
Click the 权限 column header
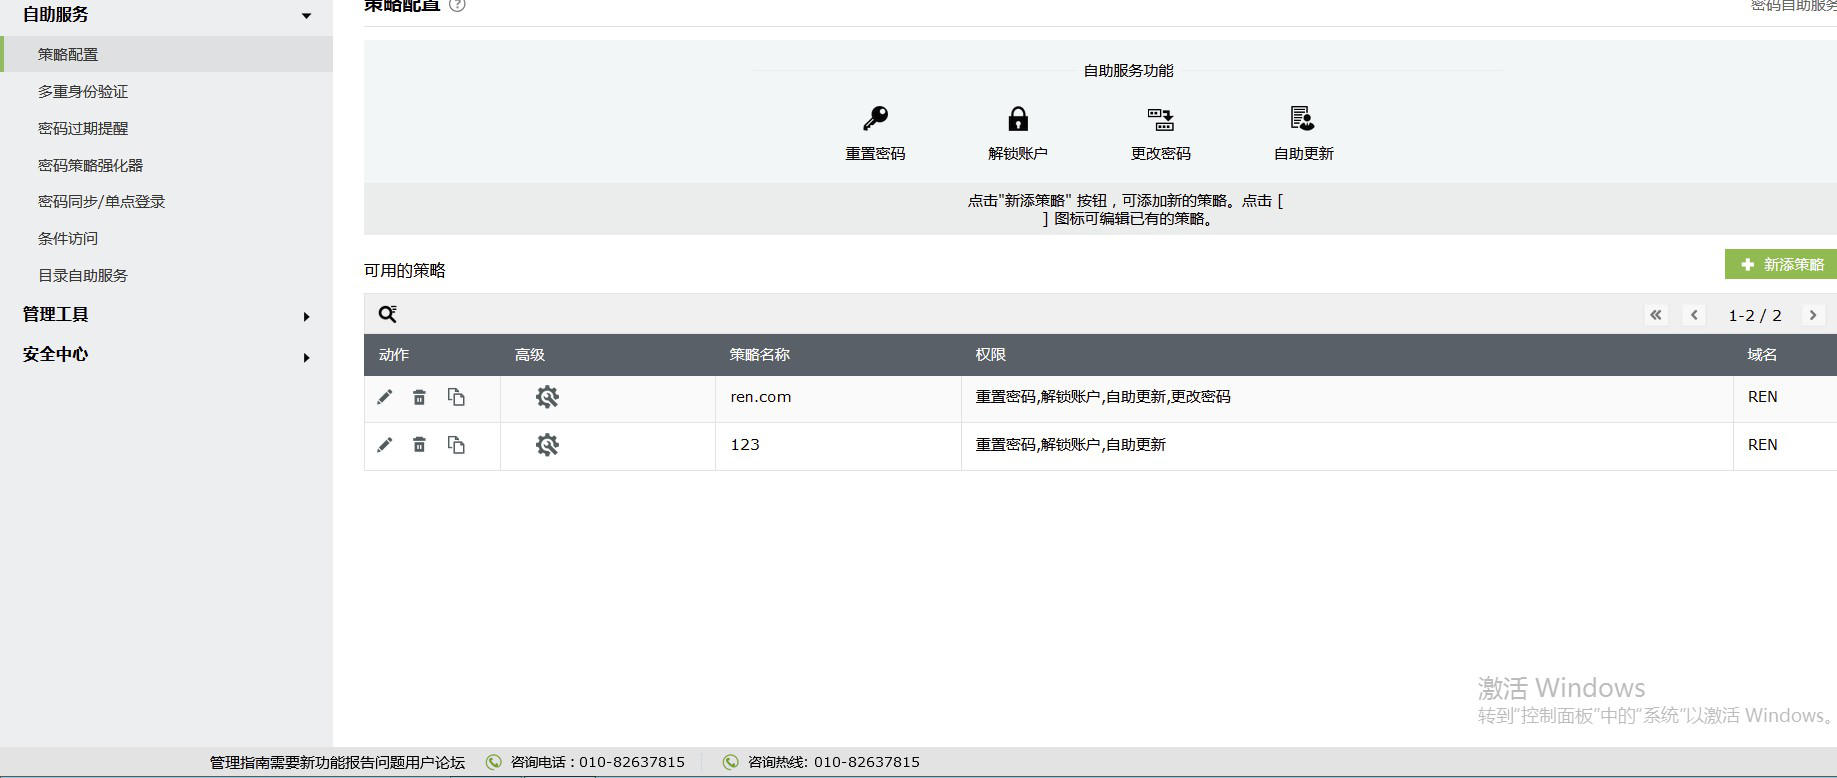coord(991,354)
